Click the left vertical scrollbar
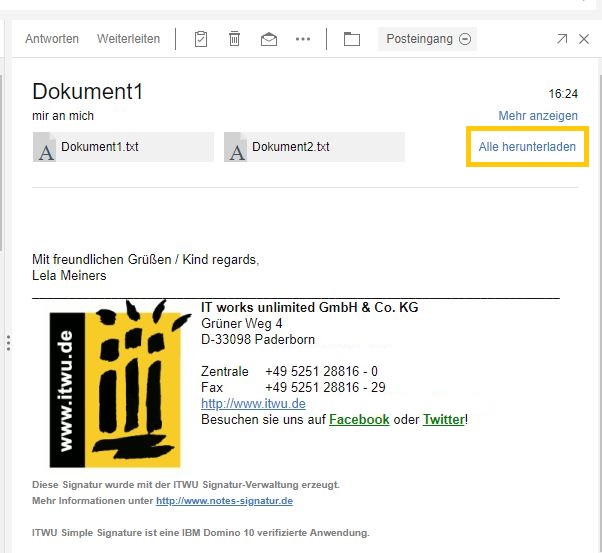Screen dimensions: 602x553 [x=1, y=163]
